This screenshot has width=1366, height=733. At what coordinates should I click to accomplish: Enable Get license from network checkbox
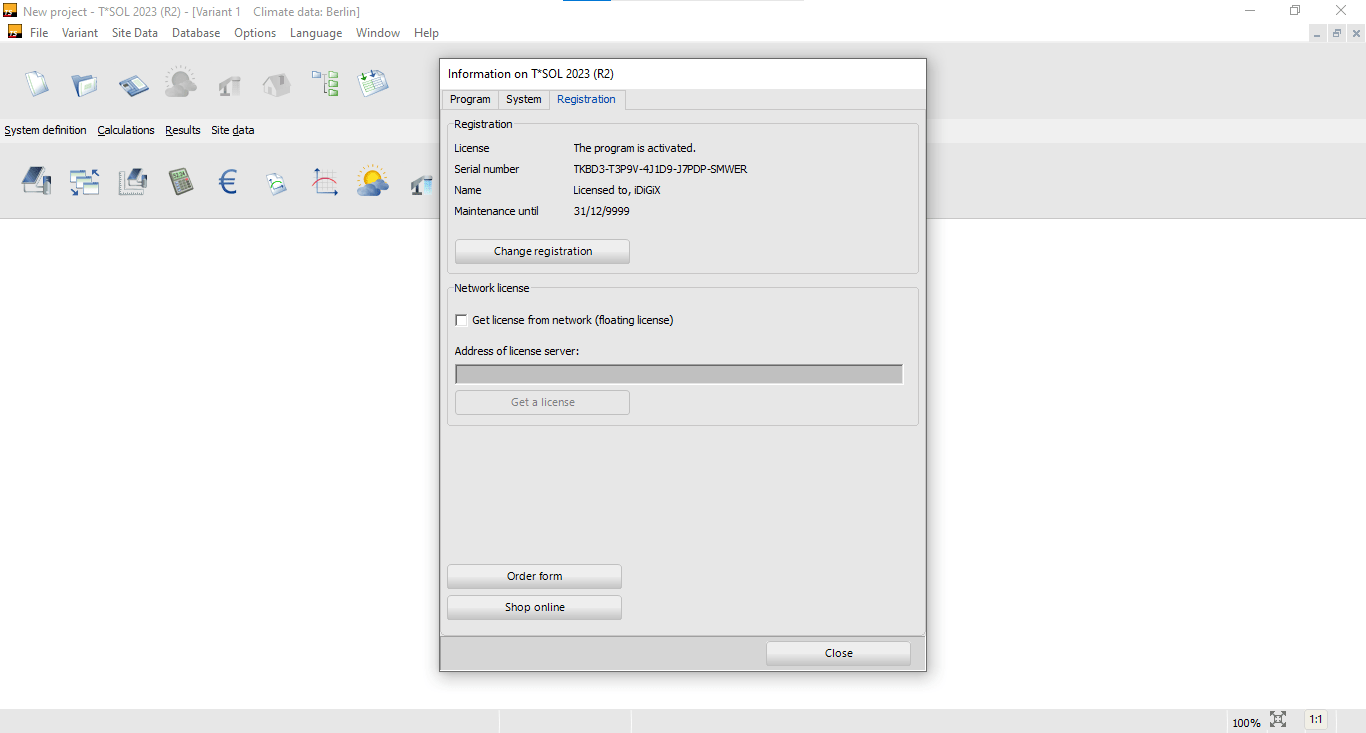coord(461,320)
